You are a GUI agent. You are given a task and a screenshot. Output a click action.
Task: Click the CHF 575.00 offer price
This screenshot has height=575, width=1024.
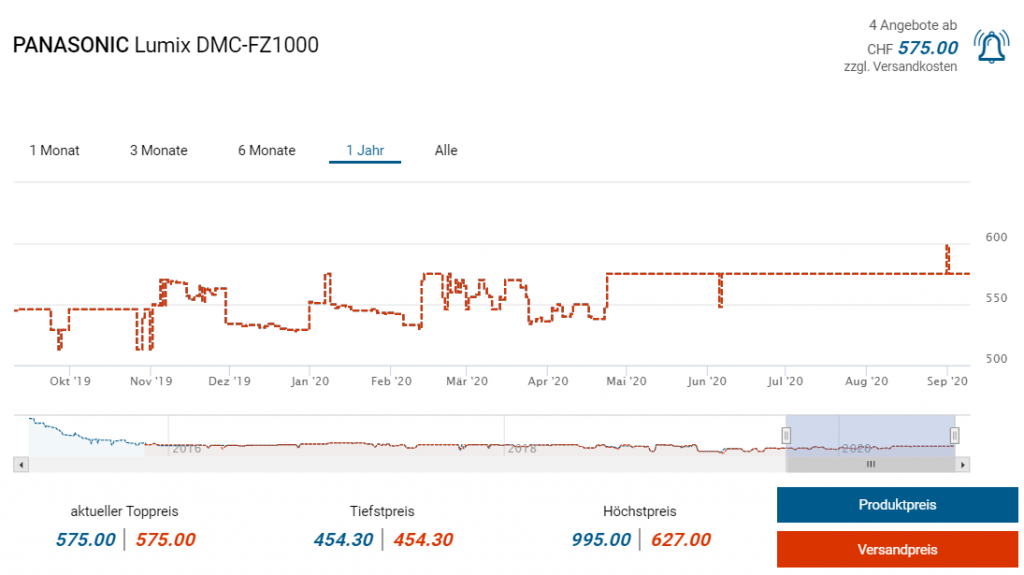[x=927, y=48]
